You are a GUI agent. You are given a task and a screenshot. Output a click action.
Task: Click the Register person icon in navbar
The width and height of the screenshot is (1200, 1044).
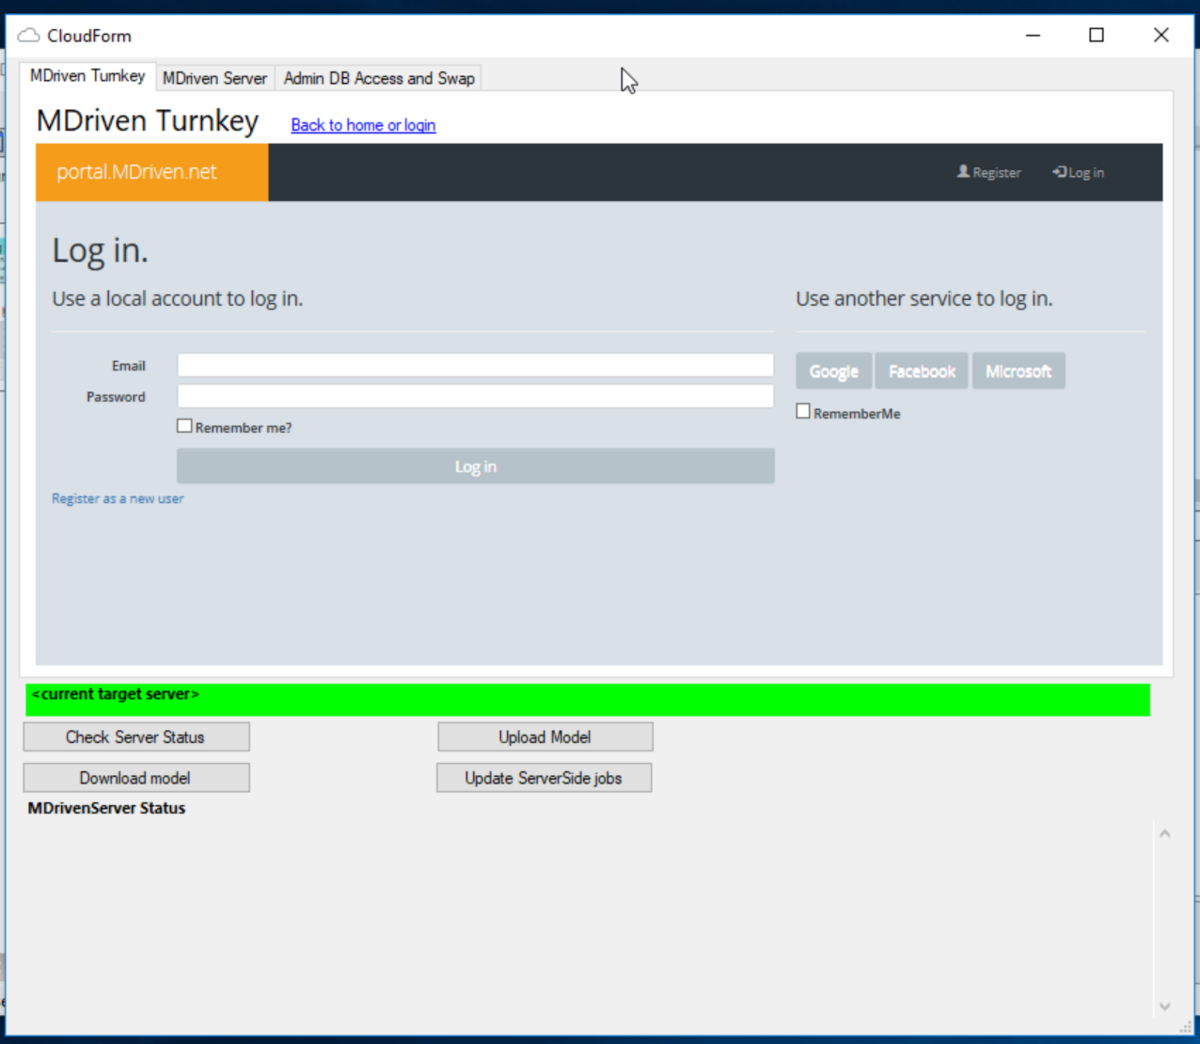[963, 172]
